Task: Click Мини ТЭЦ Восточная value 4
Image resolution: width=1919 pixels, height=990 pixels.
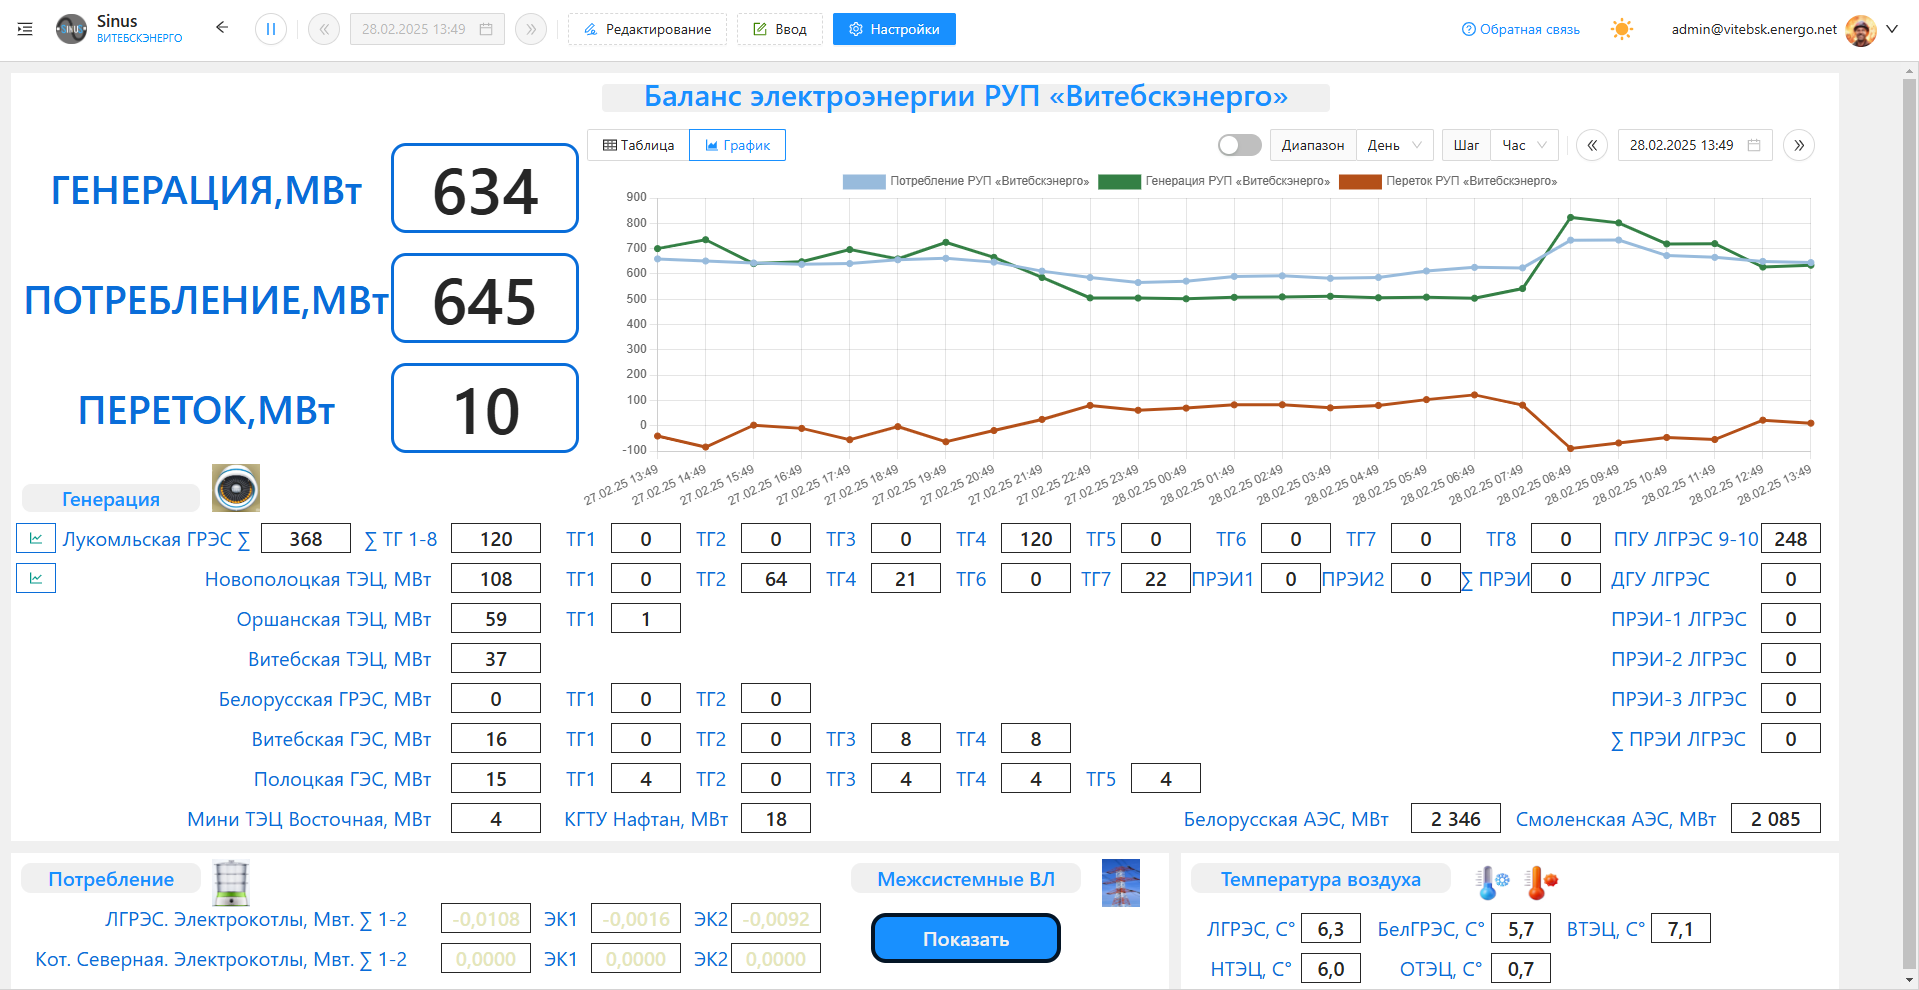Action: pyautogui.click(x=496, y=818)
